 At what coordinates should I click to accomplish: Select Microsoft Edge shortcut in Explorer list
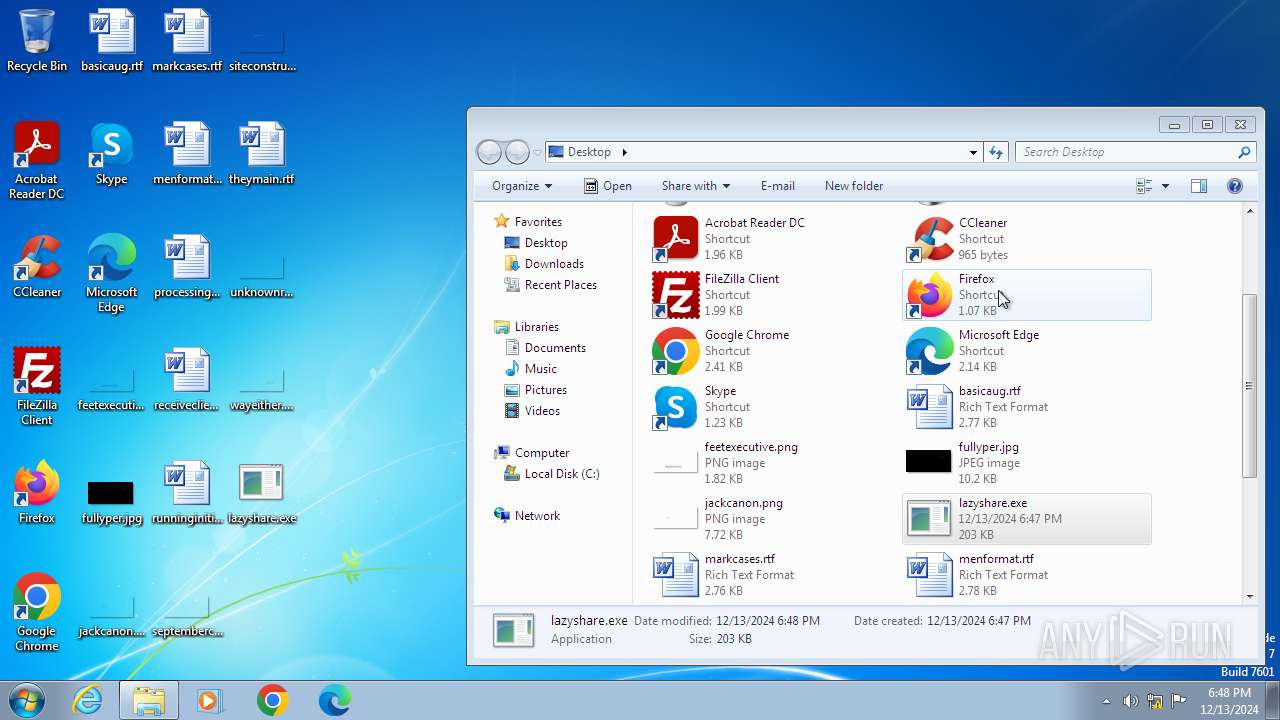pos(1027,351)
